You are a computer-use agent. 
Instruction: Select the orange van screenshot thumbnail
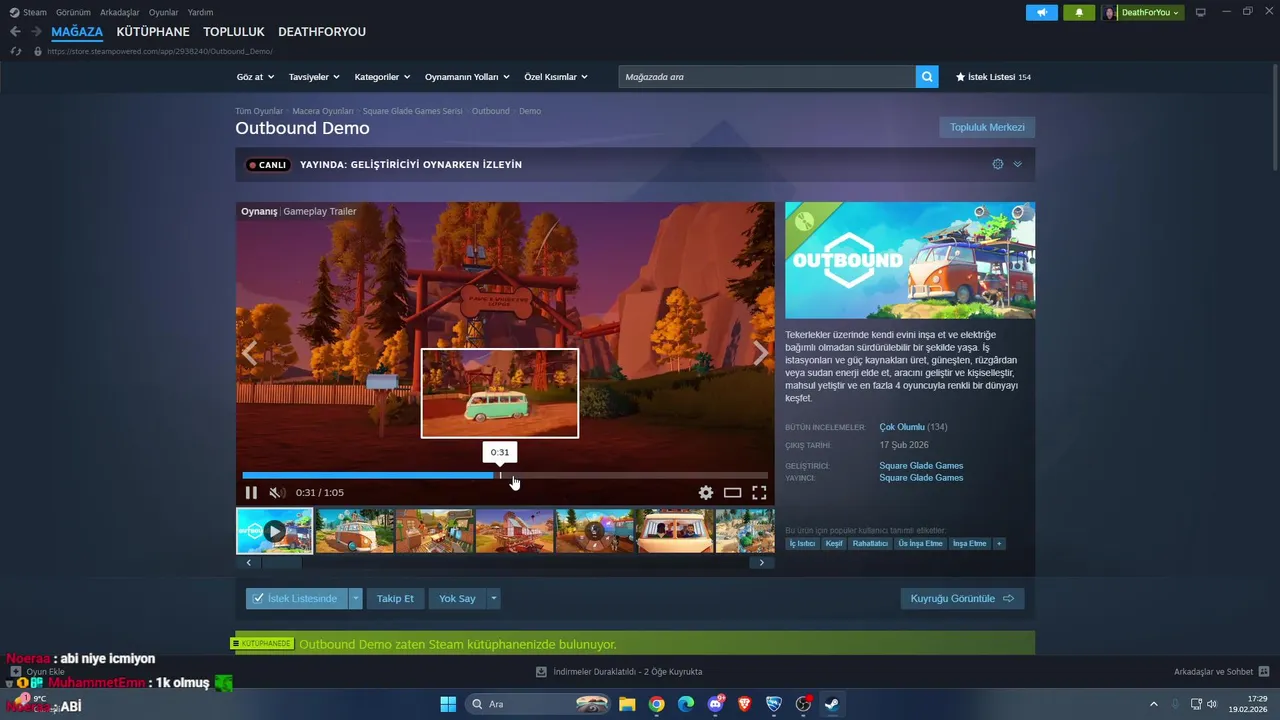pos(355,531)
